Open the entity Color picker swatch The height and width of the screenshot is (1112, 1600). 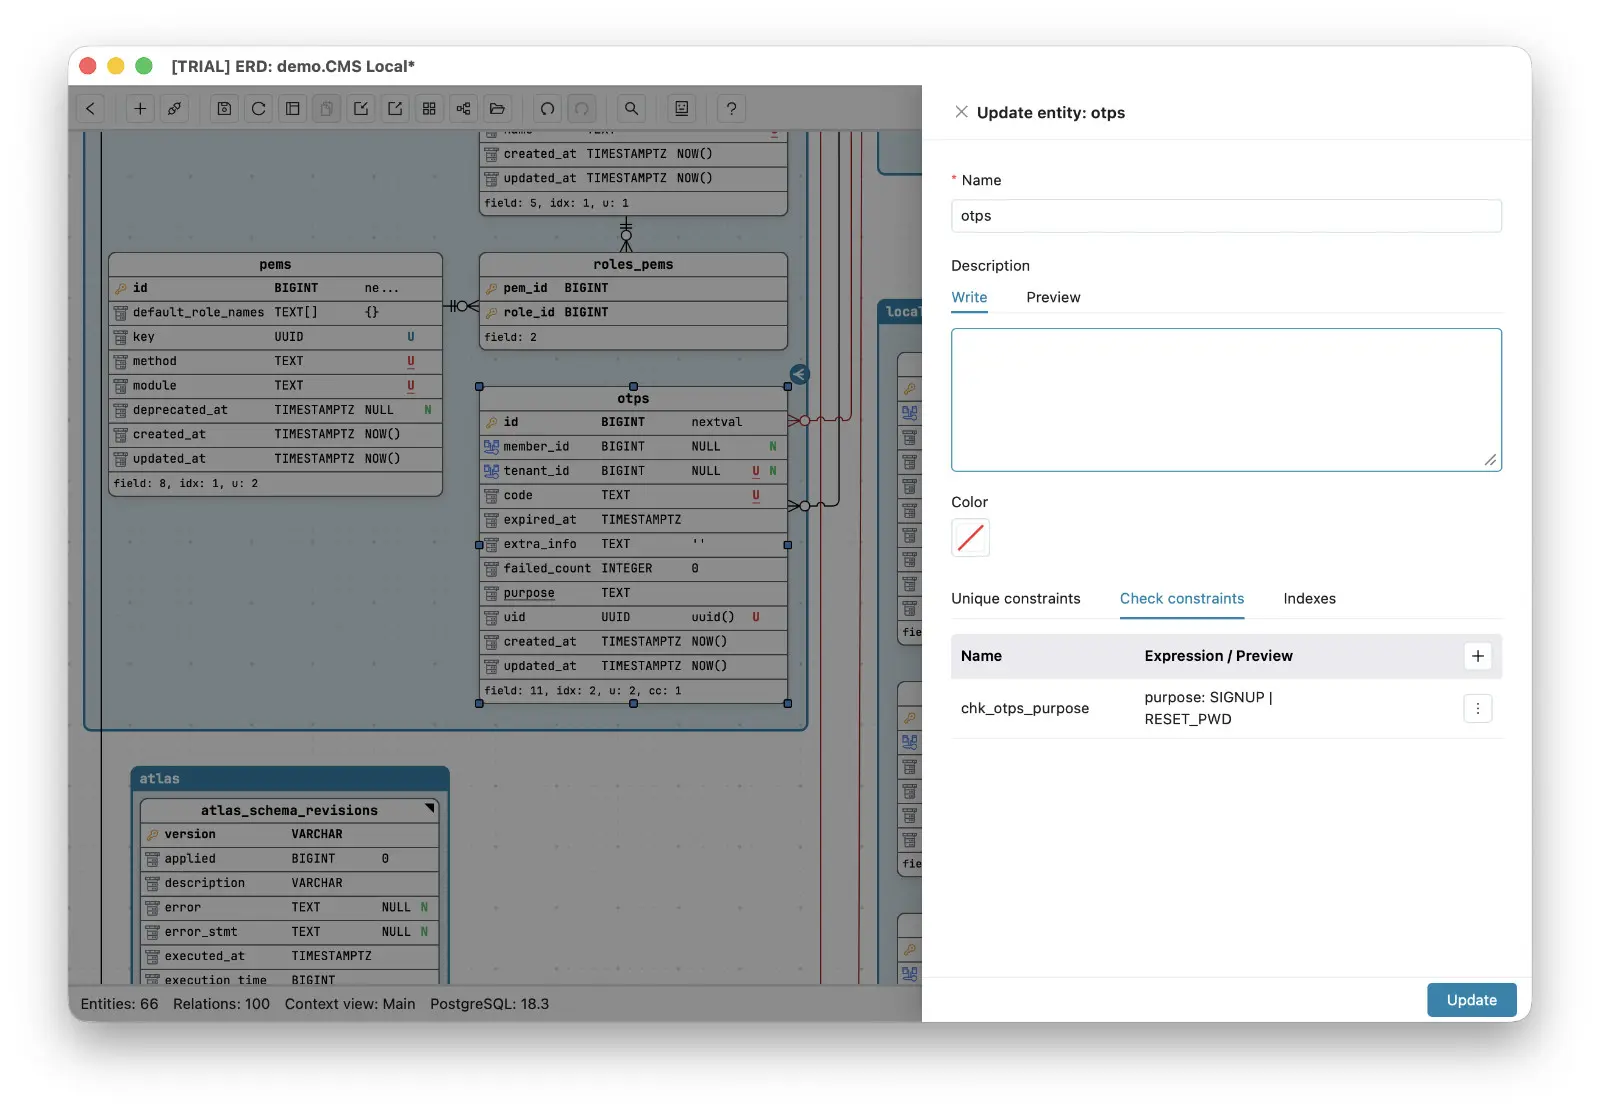click(970, 538)
